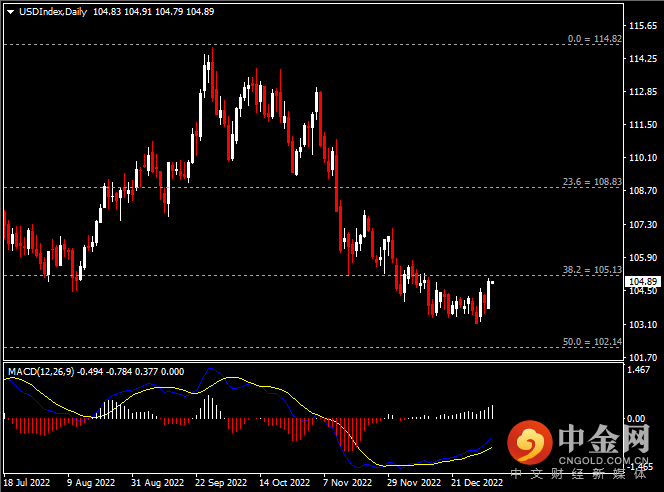Image resolution: width=664 pixels, height=492 pixels.
Task: Click the 18 Jul 2022 date marker
Action: tap(27, 483)
